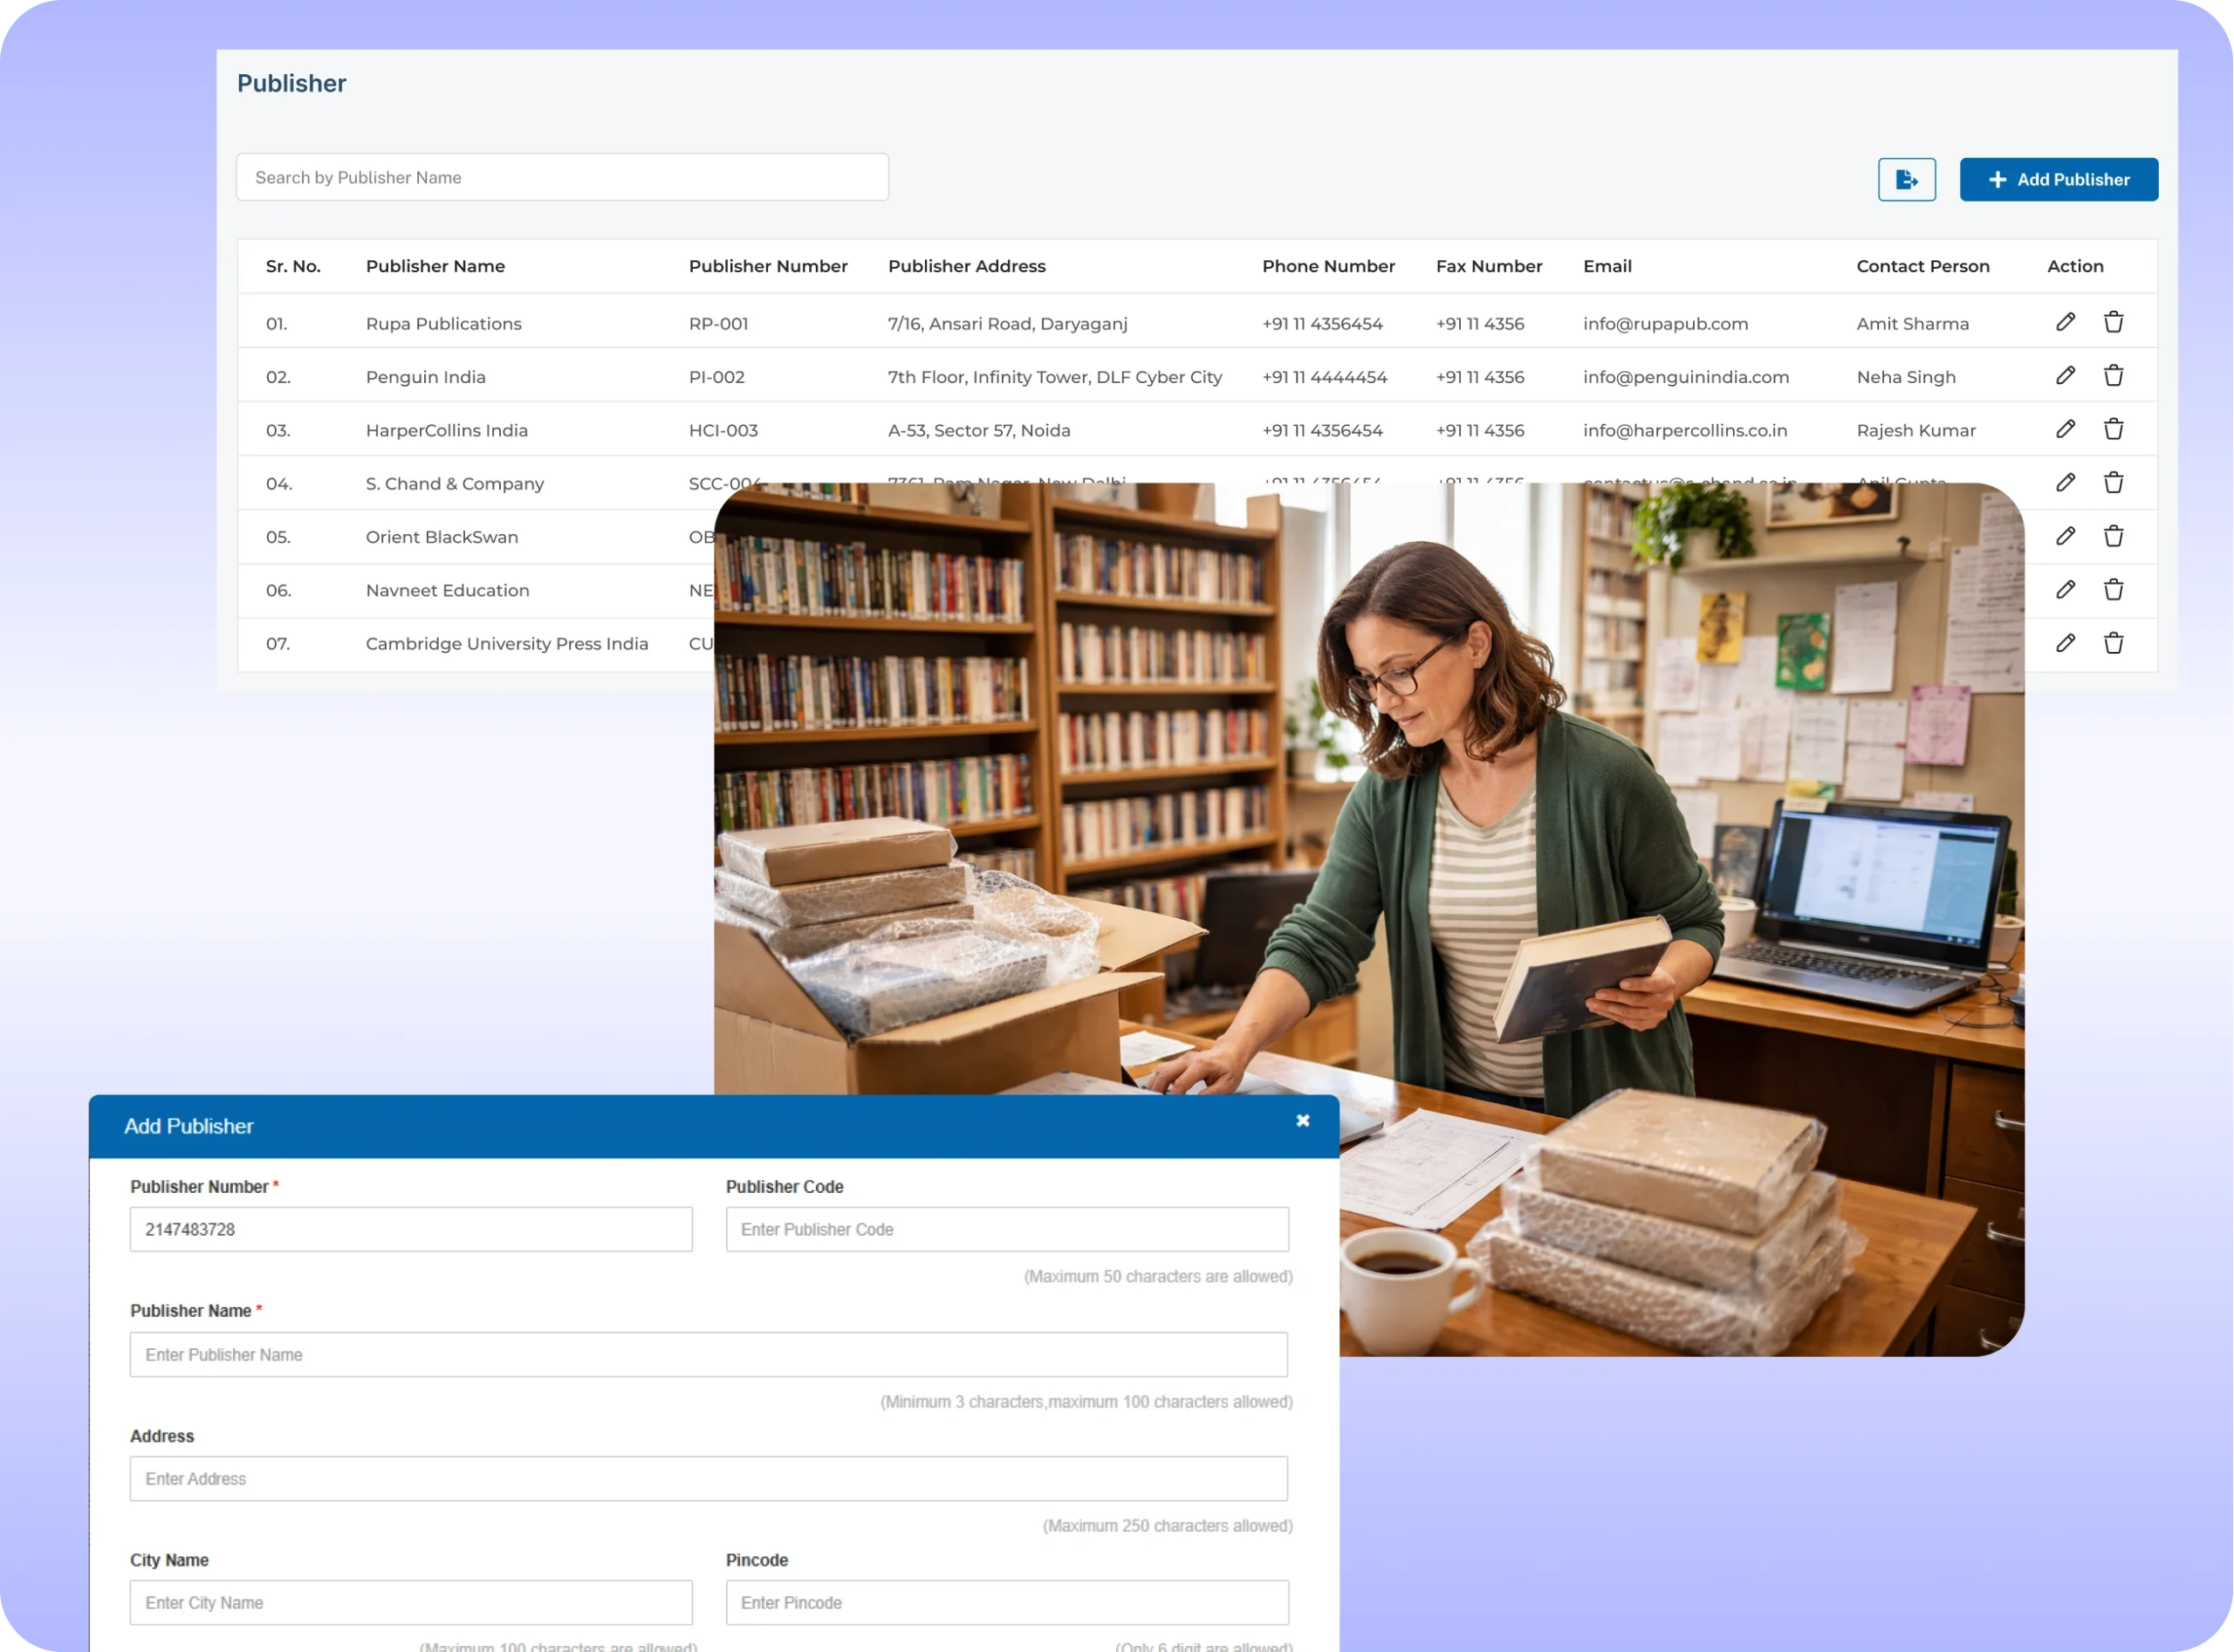Delete the HarperCollins India row
This screenshot has height=1652, width=2234.
coord(2113,429)
